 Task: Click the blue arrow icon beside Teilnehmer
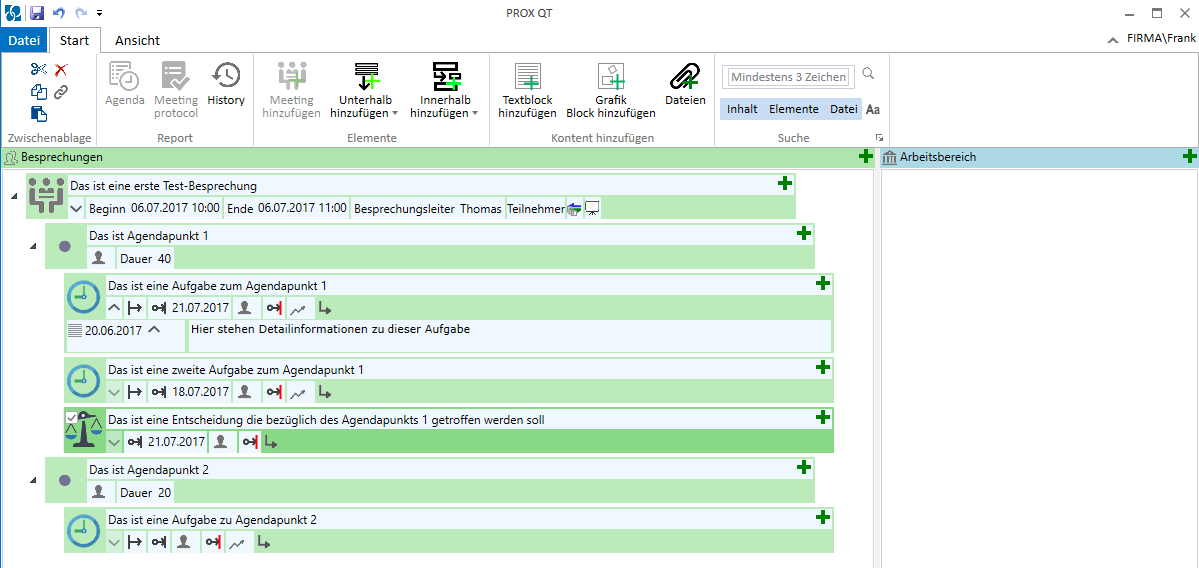[574, 208]
